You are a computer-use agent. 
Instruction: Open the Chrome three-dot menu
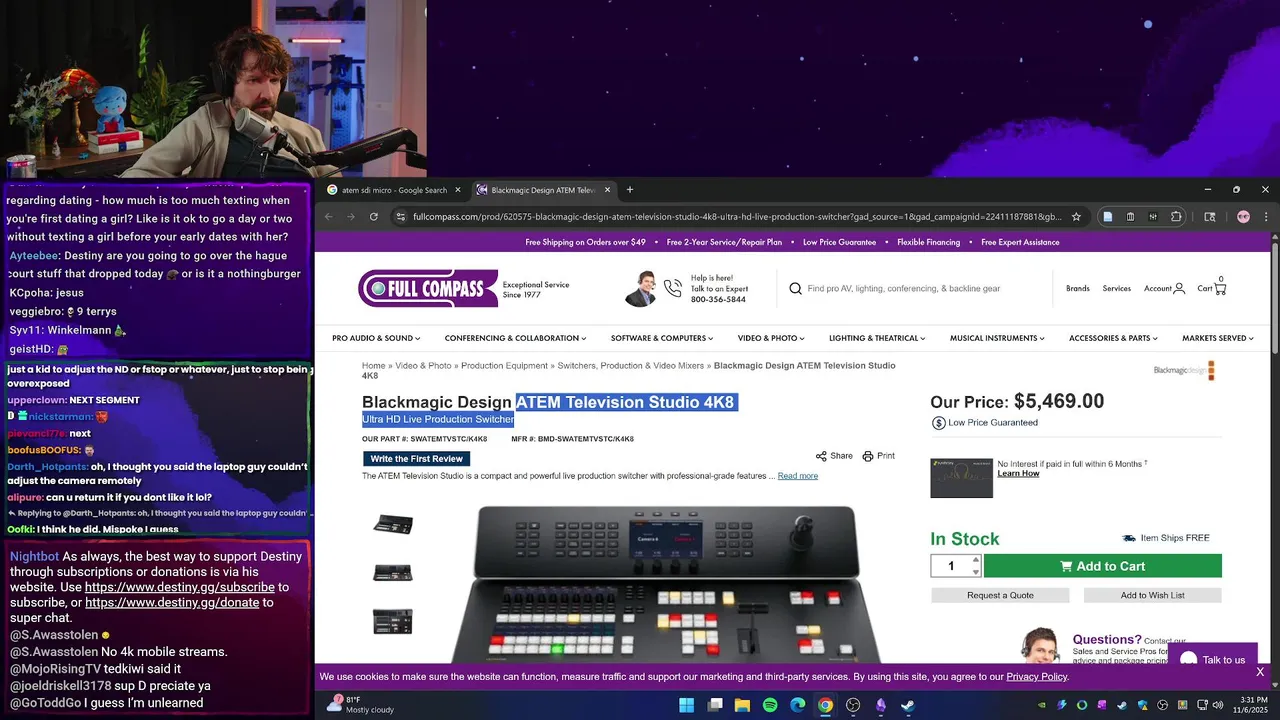coord(1266,216)
